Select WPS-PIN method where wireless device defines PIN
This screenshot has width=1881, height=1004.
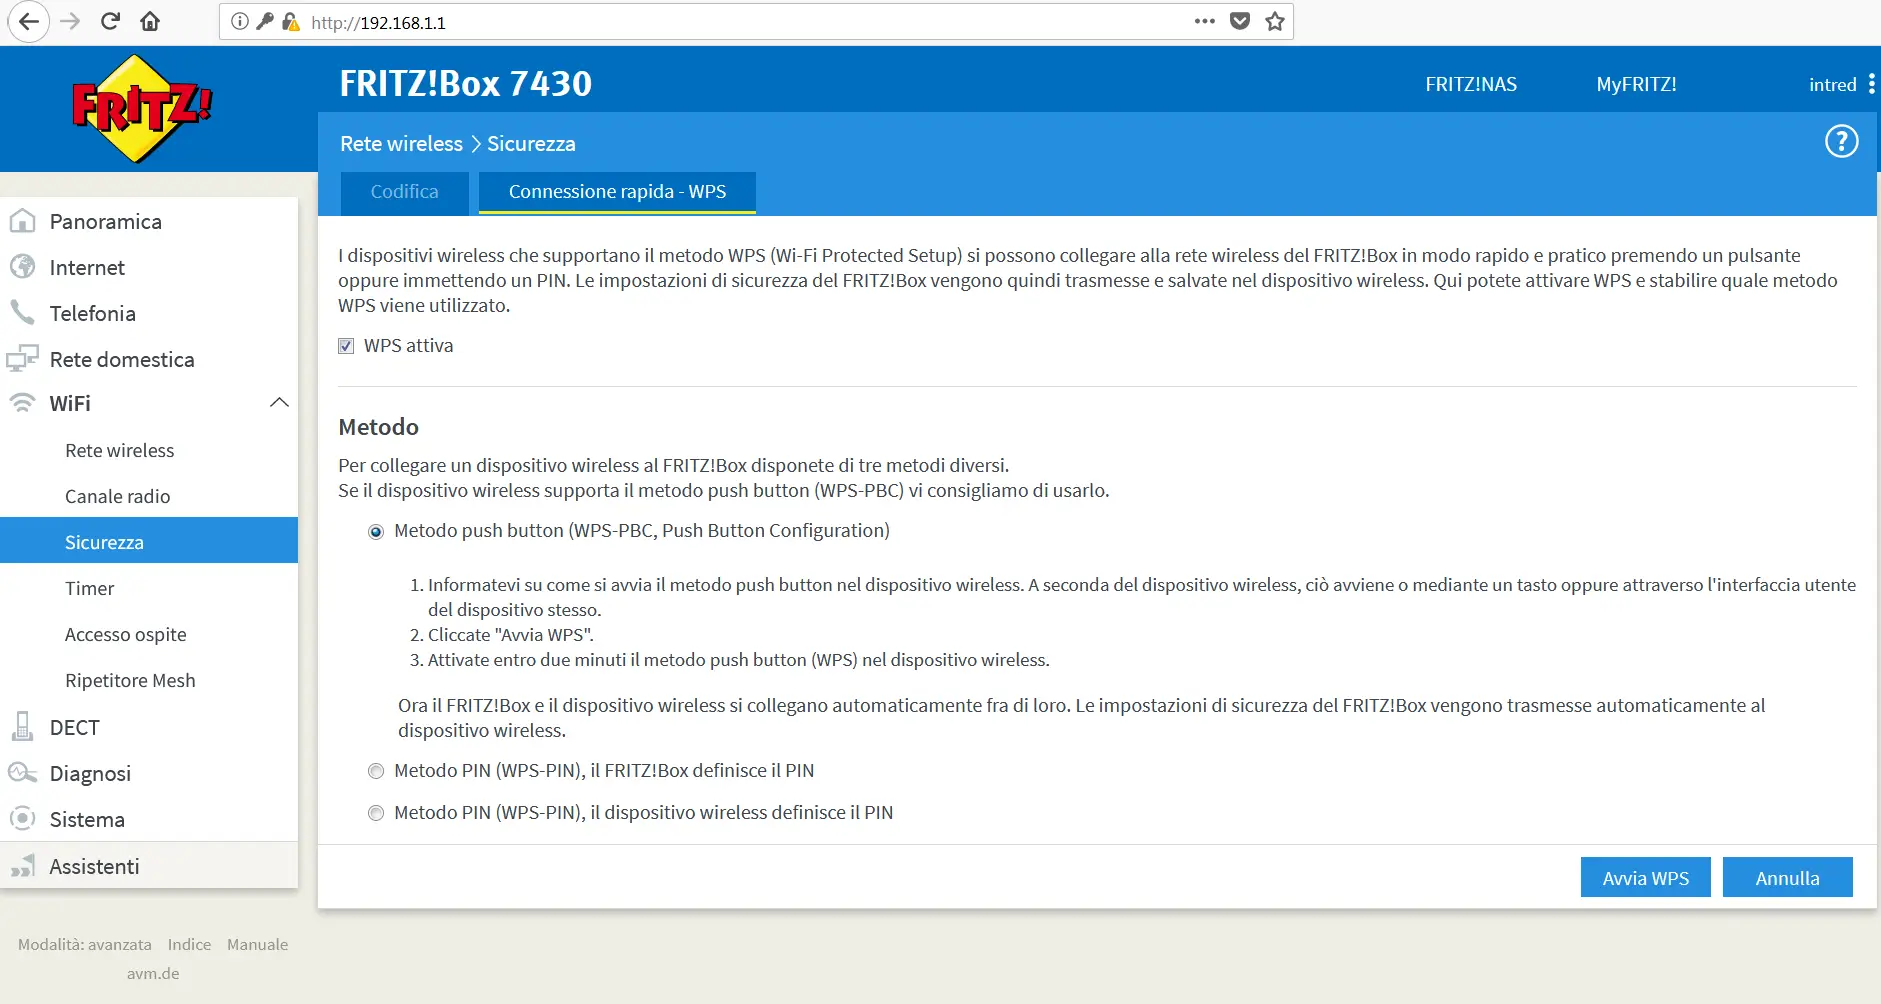click(x=376, y=813)
